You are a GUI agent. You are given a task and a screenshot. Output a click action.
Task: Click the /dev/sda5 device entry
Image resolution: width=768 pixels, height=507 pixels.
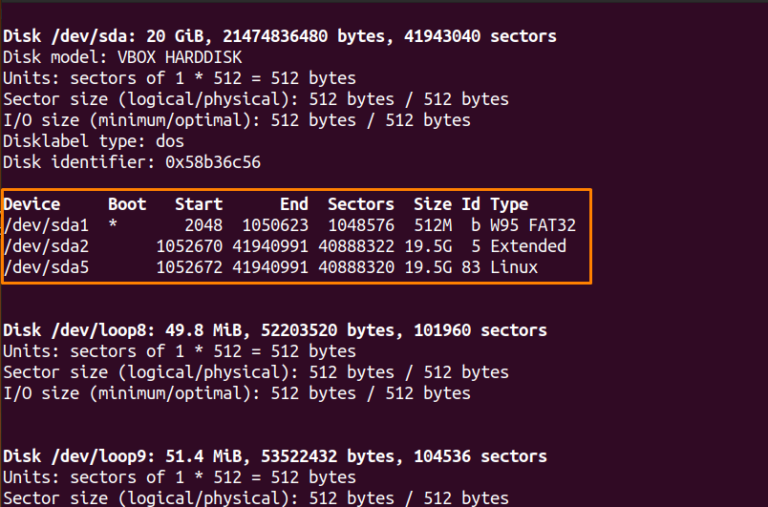[x=46, y=267]
